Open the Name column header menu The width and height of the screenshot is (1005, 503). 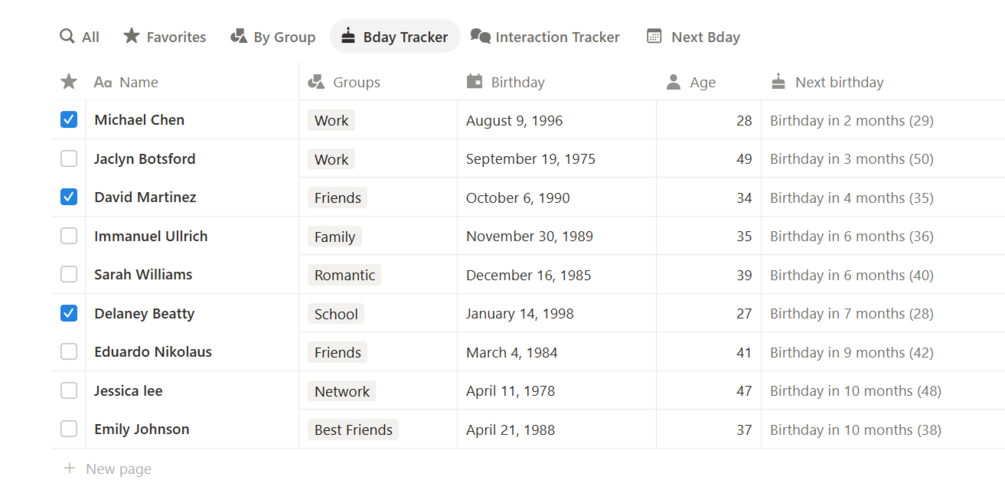(x=138, y=82)
